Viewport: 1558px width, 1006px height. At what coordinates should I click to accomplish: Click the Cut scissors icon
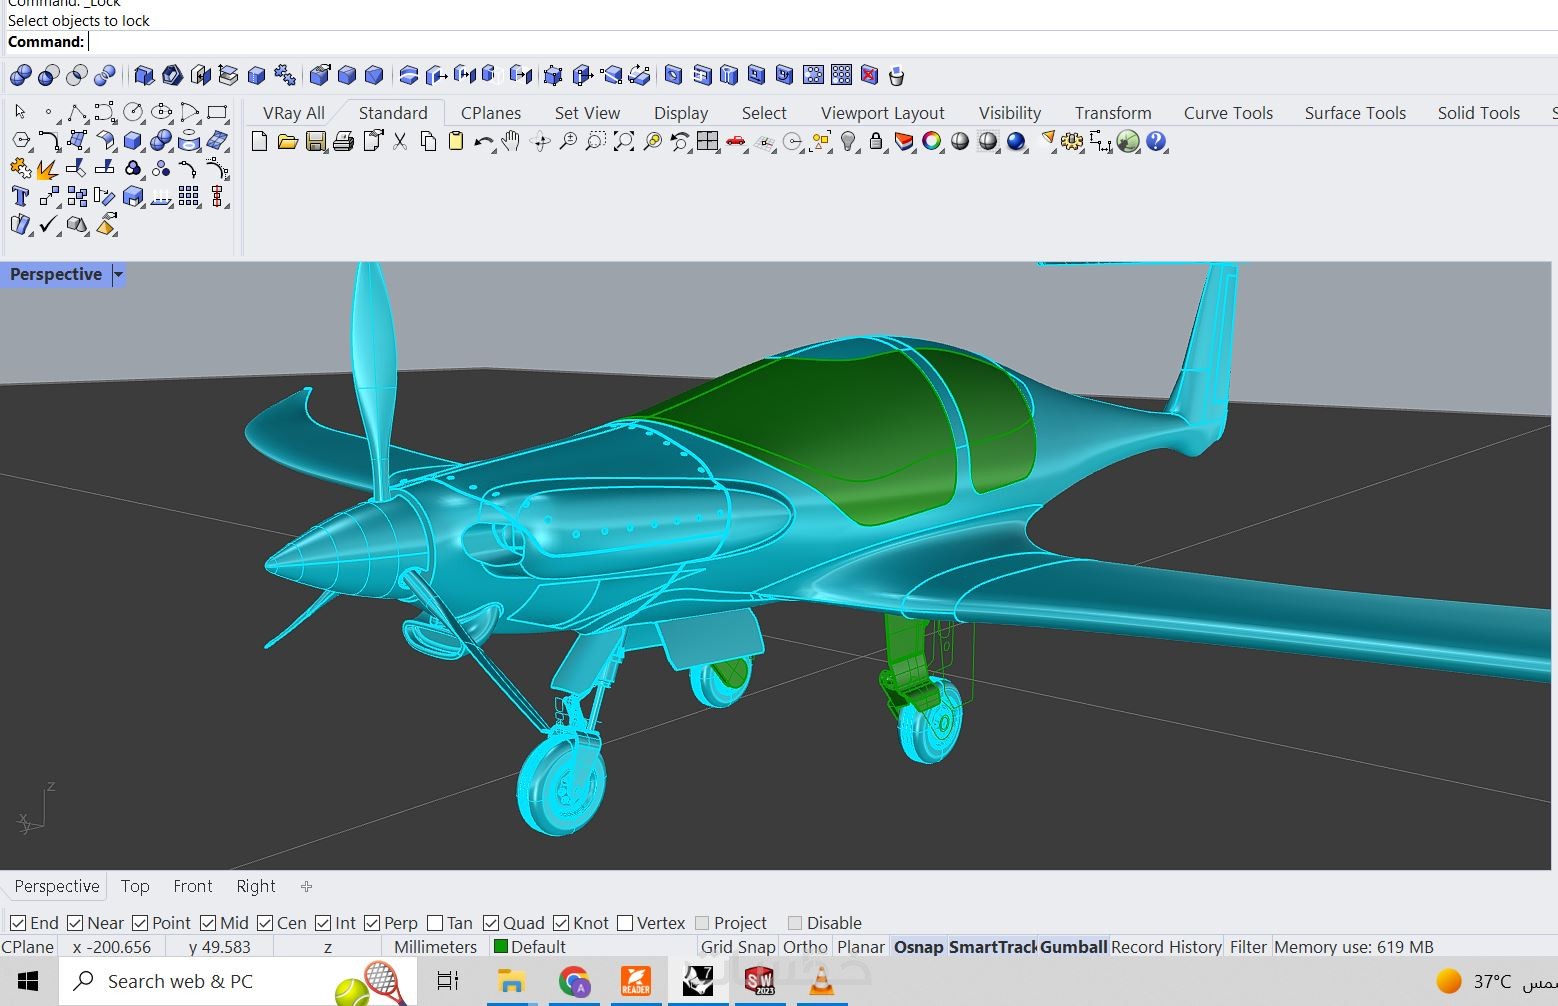[x=400, y=142]
